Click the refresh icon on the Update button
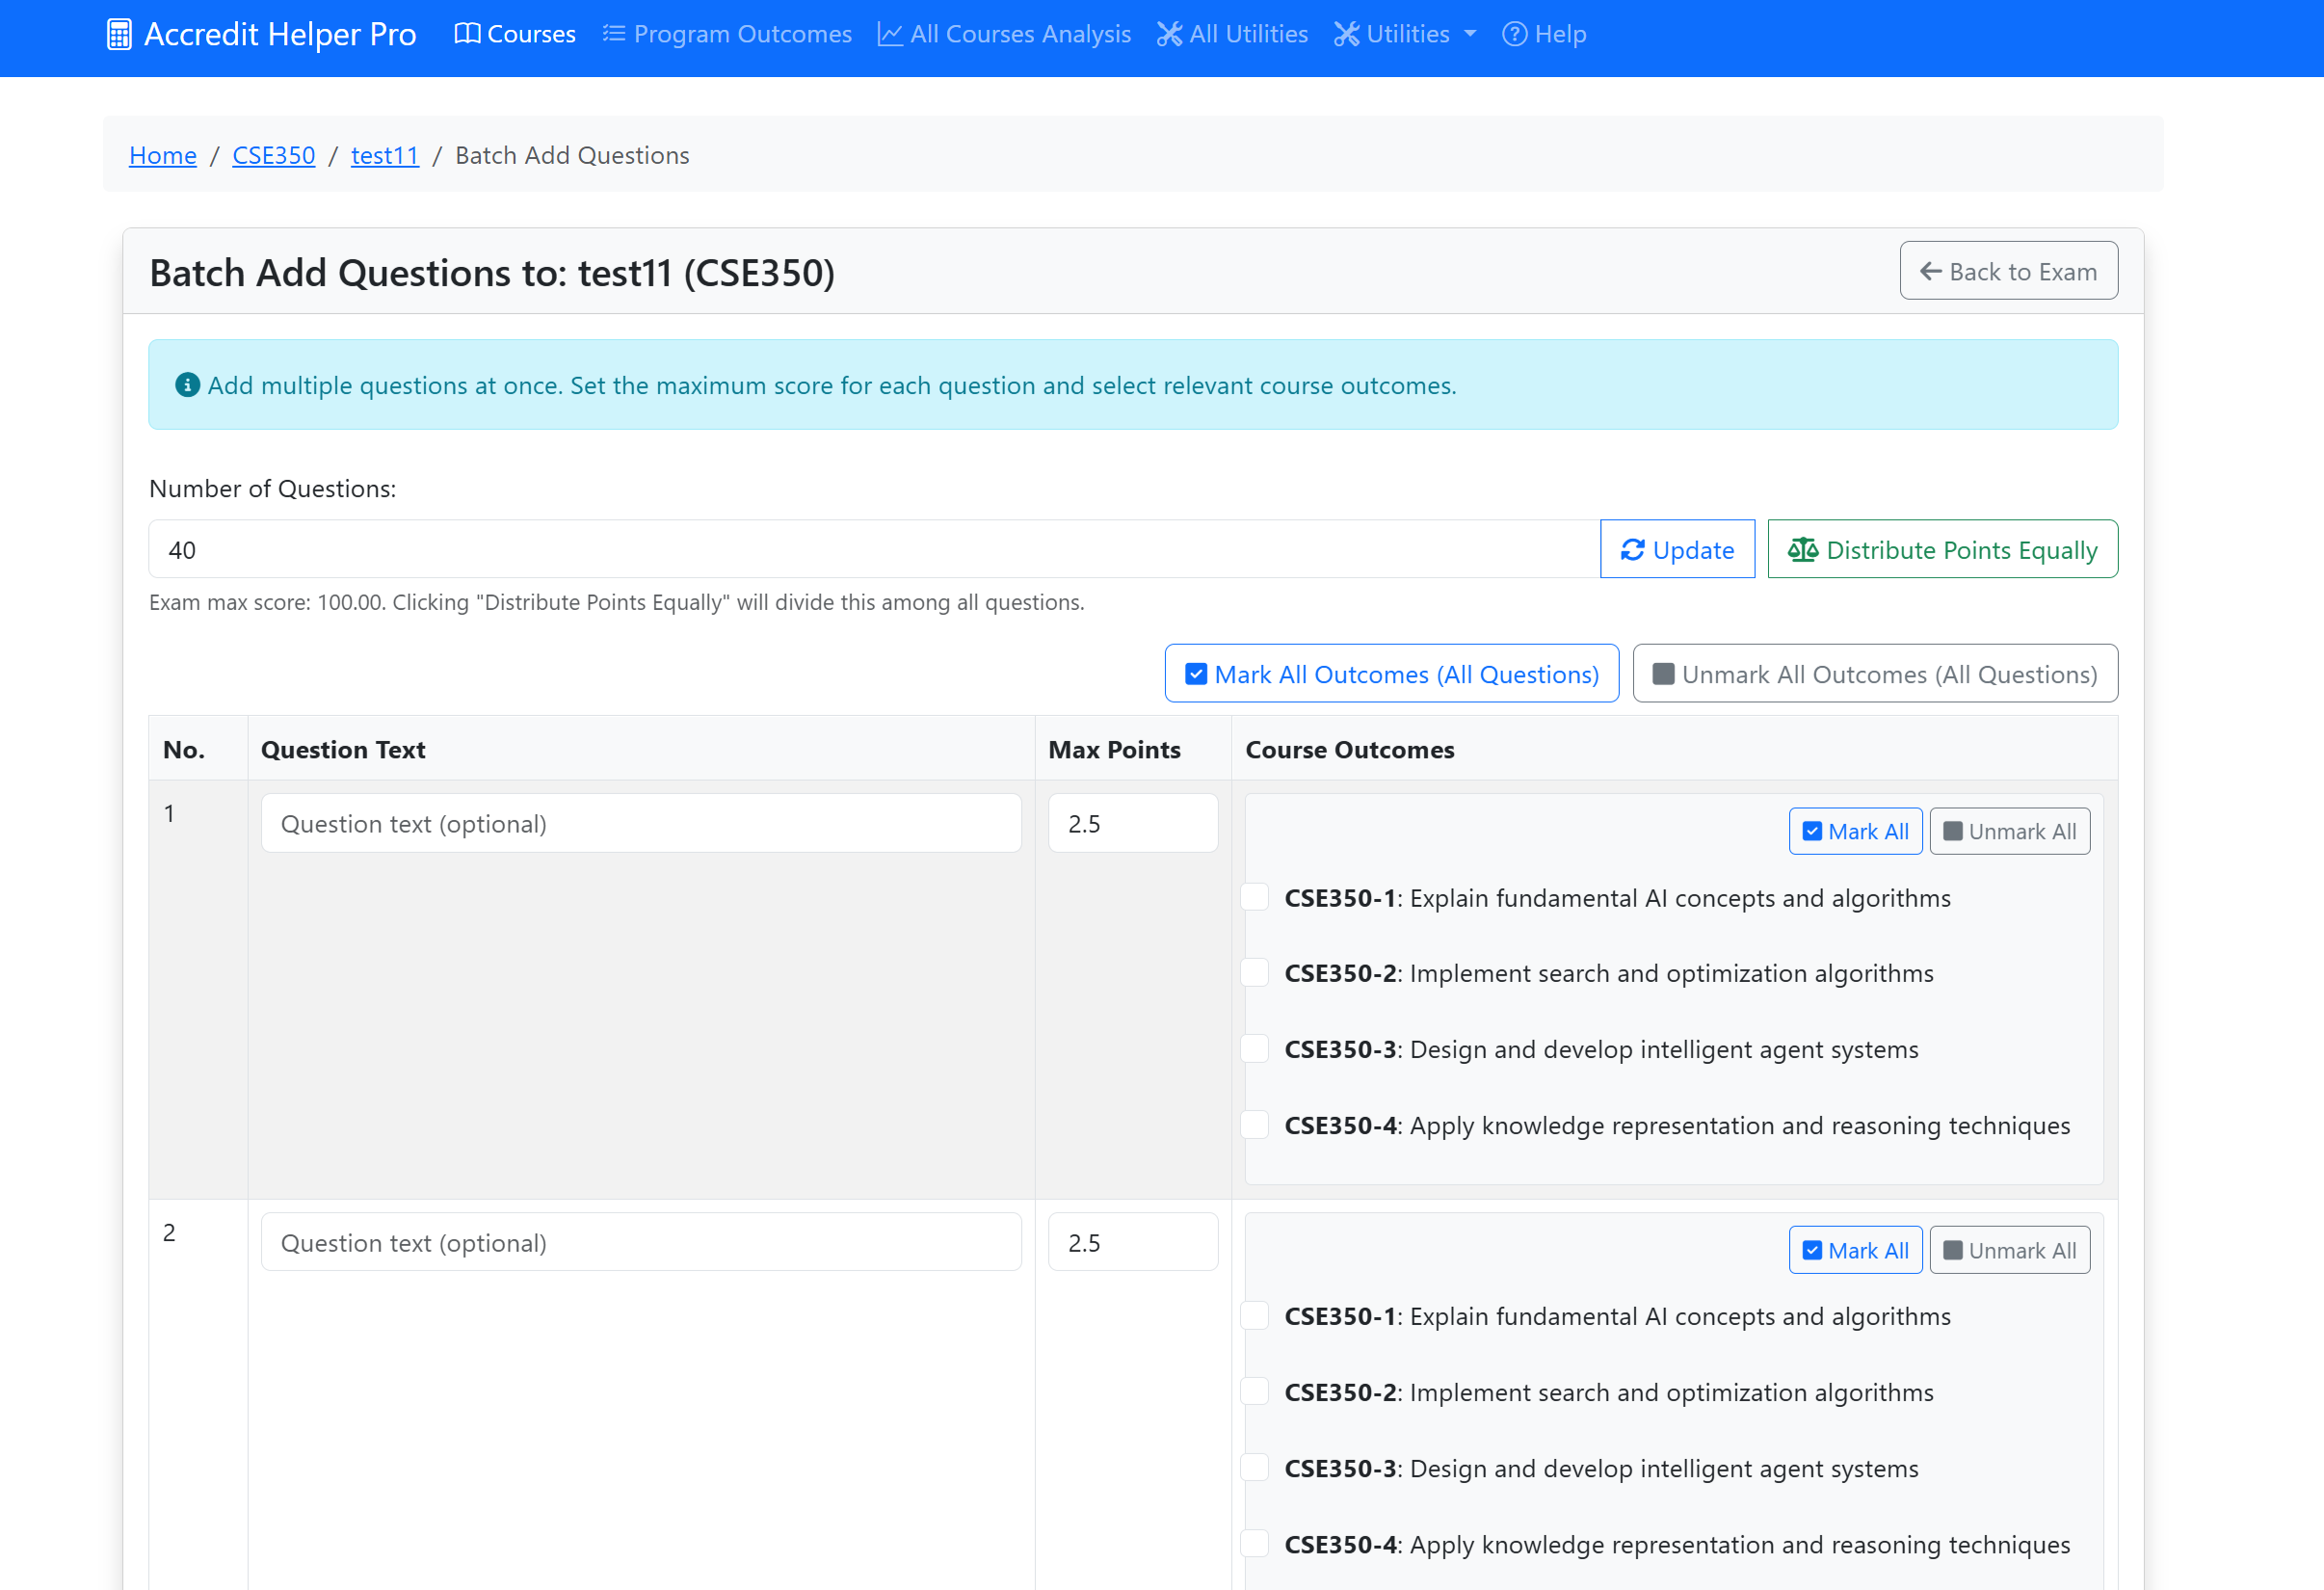2324x1590 pixels. point(1632,550)
